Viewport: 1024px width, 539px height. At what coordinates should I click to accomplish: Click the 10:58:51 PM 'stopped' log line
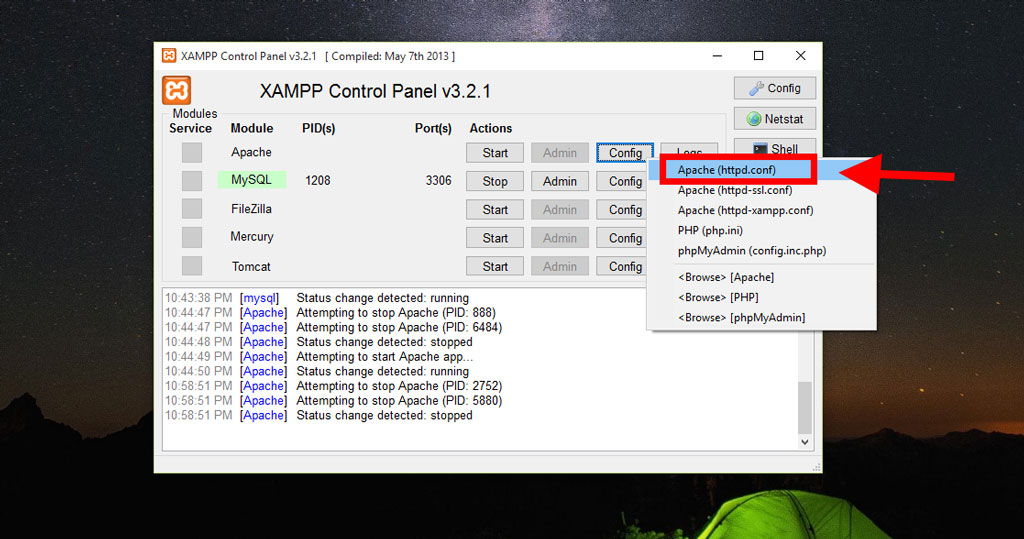click(x=384, y=416)
